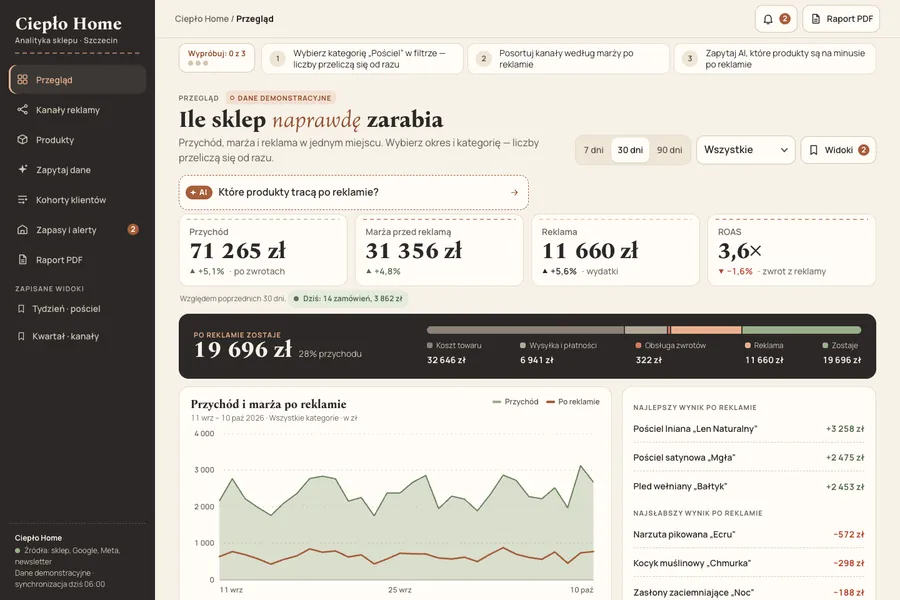This screenshot has height=600, width=900.
Task: Switch period to 7 dni
Action: [593, 150]
